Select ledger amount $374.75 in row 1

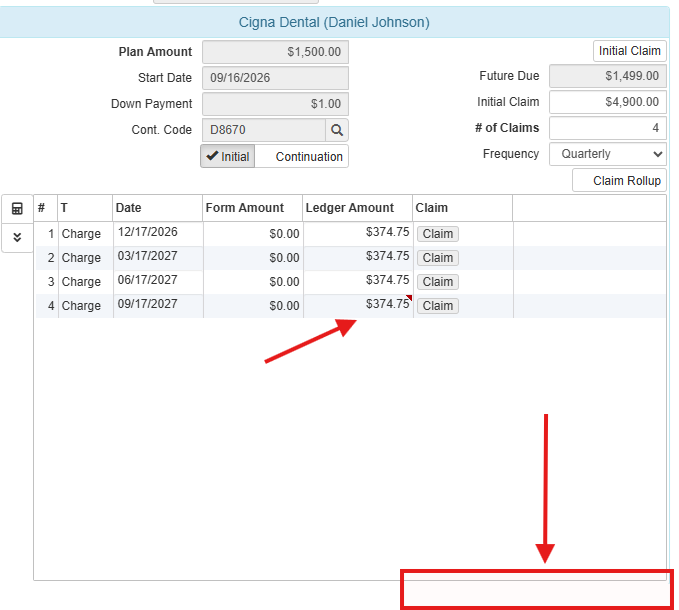[x=358, y=234]
